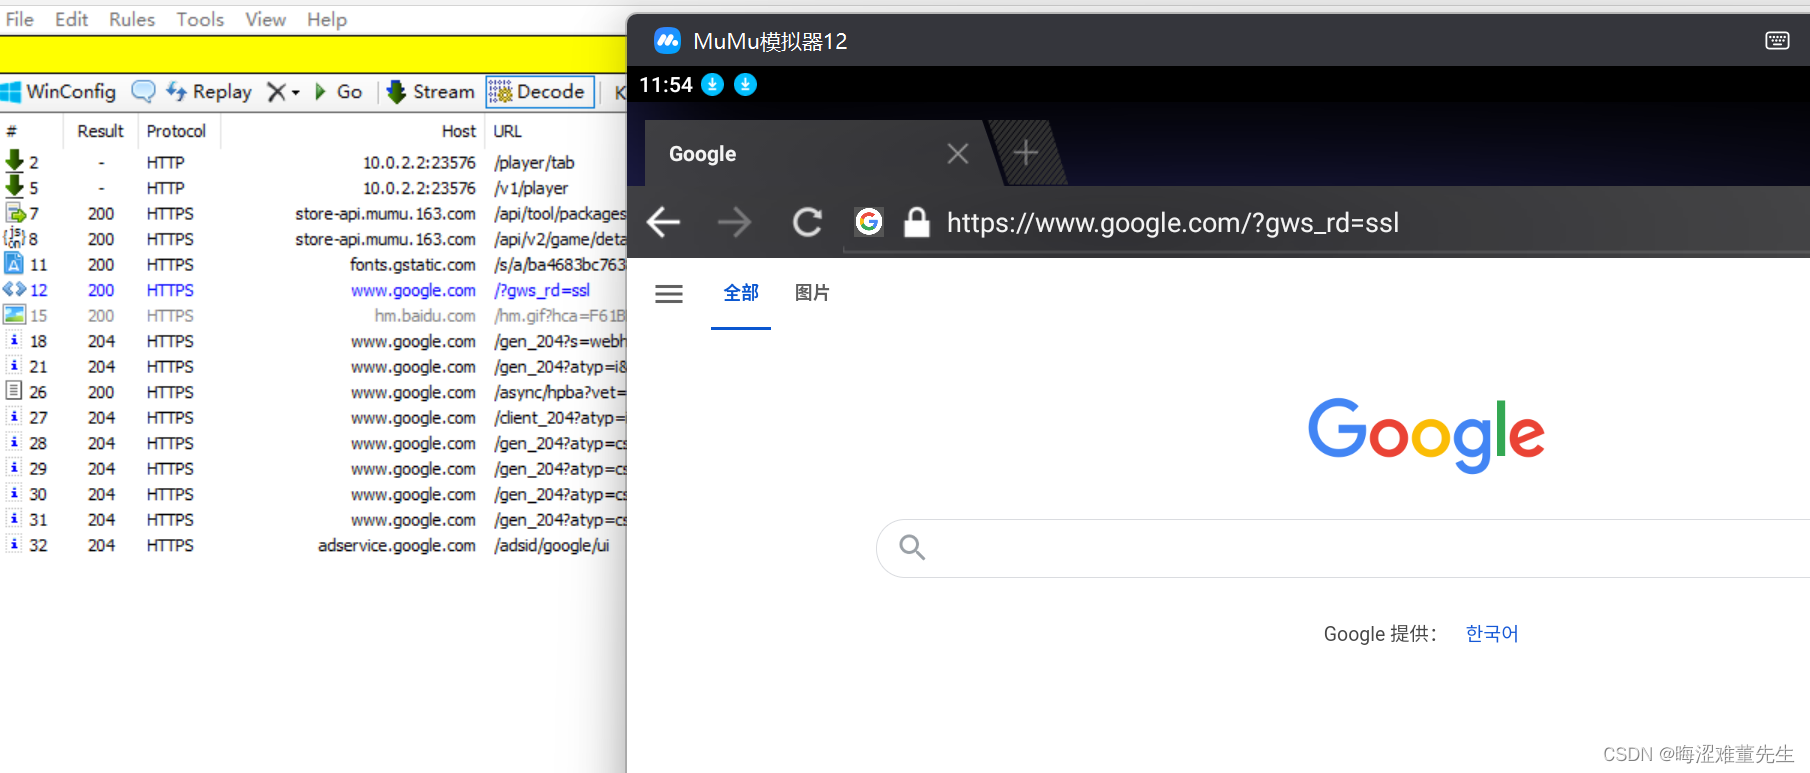Select session 5 download arrow icon
The image size is (1810, 773).
tap(14, 186)
